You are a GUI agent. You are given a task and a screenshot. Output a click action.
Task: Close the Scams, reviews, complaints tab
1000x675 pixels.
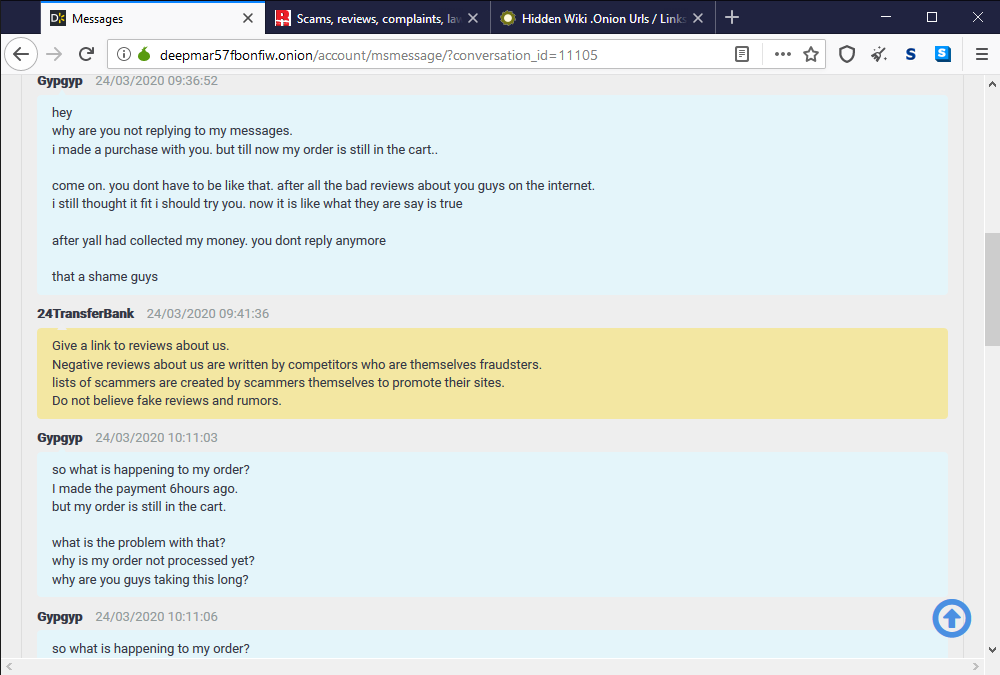click(473, 19)
